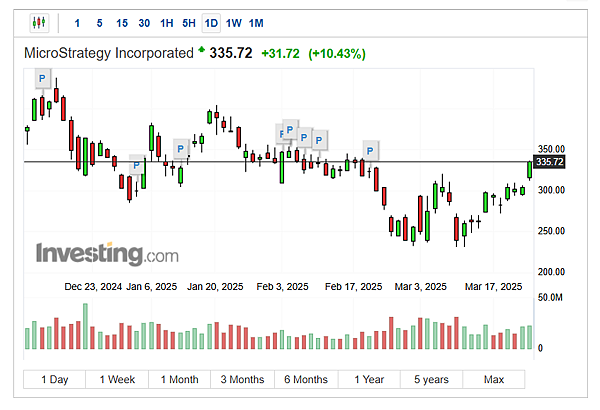Click the Jan 6, 2025 date label
Image resolution: width=600 pixels, height=410 pixels.
coord(152,287)
